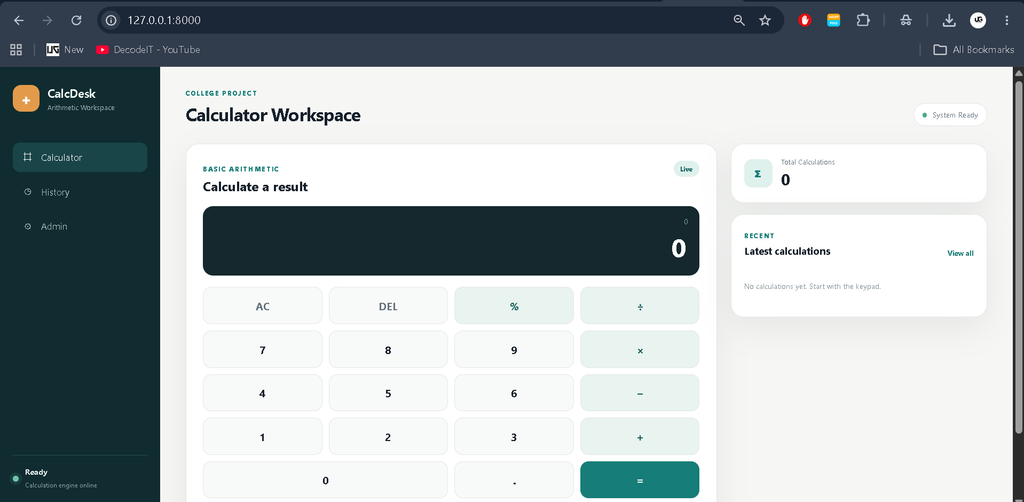Open Chrome three-dot menu

click(x=1006, y=20)
